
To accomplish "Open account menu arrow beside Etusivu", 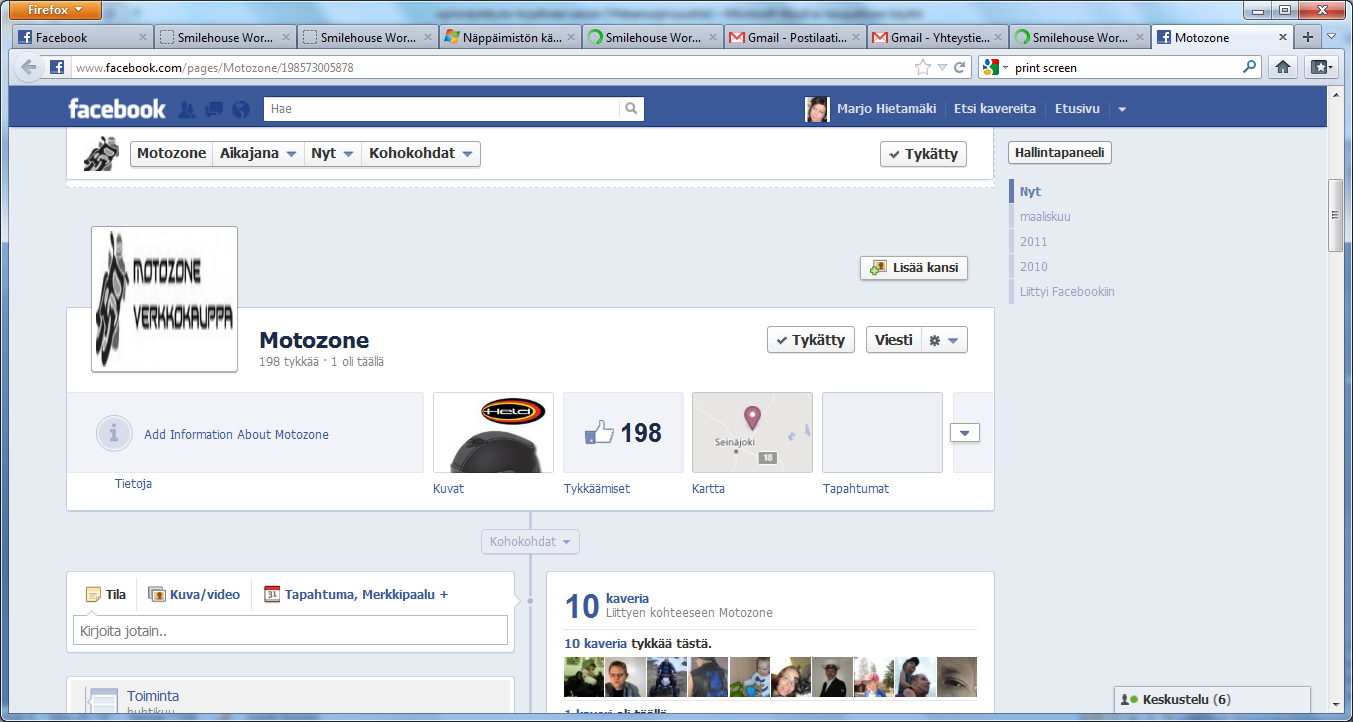I will pos(1122,109).
